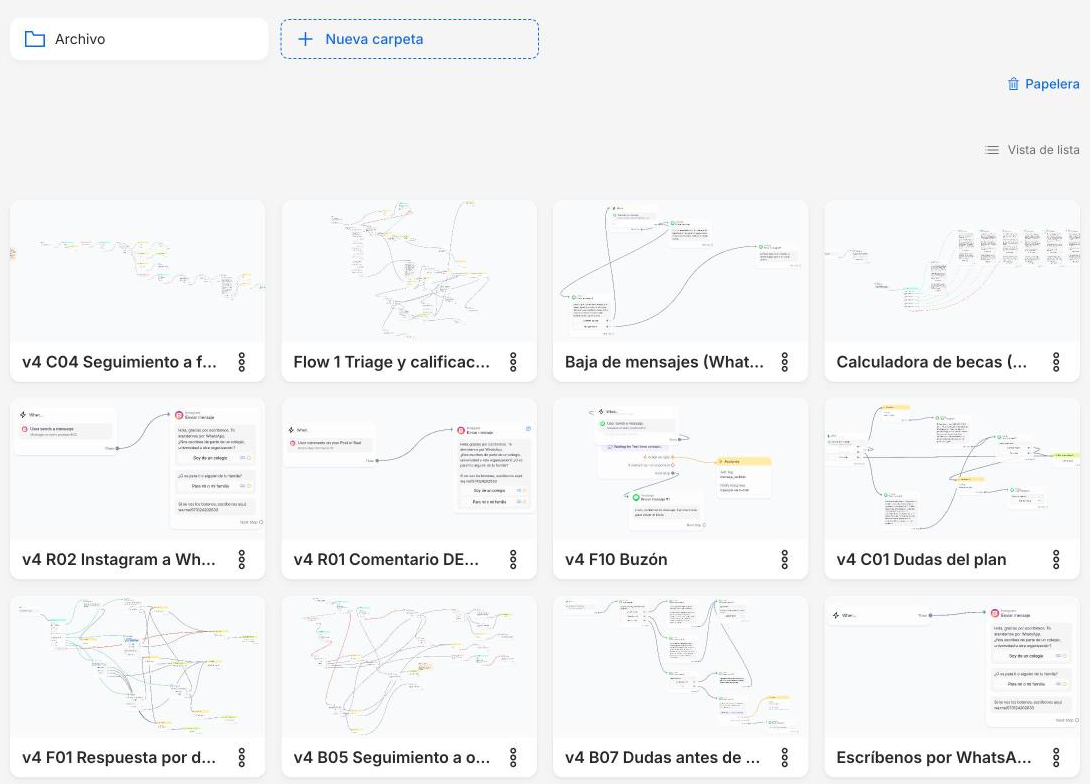Viewport: 1090px width, 784px height.
Task: Create a new folder with Nueva carpeta
Action: [x=409, y=39]
